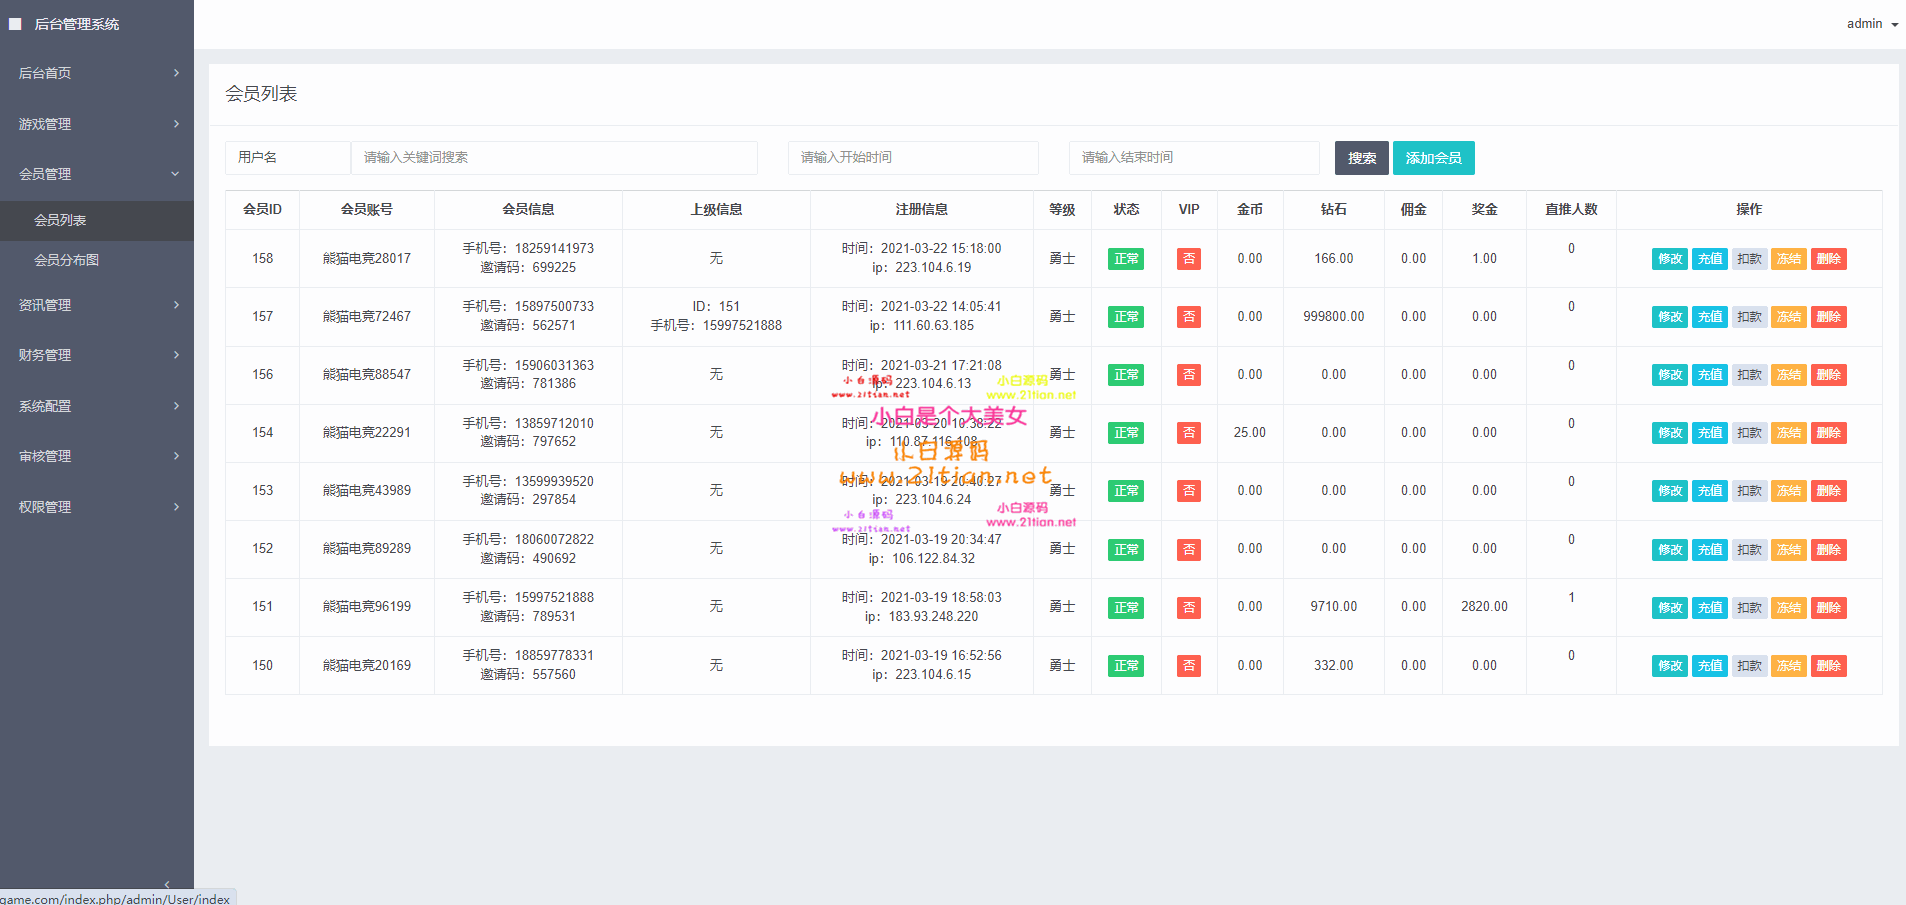Open the admin user dropdown

(x=1871, y=24)
